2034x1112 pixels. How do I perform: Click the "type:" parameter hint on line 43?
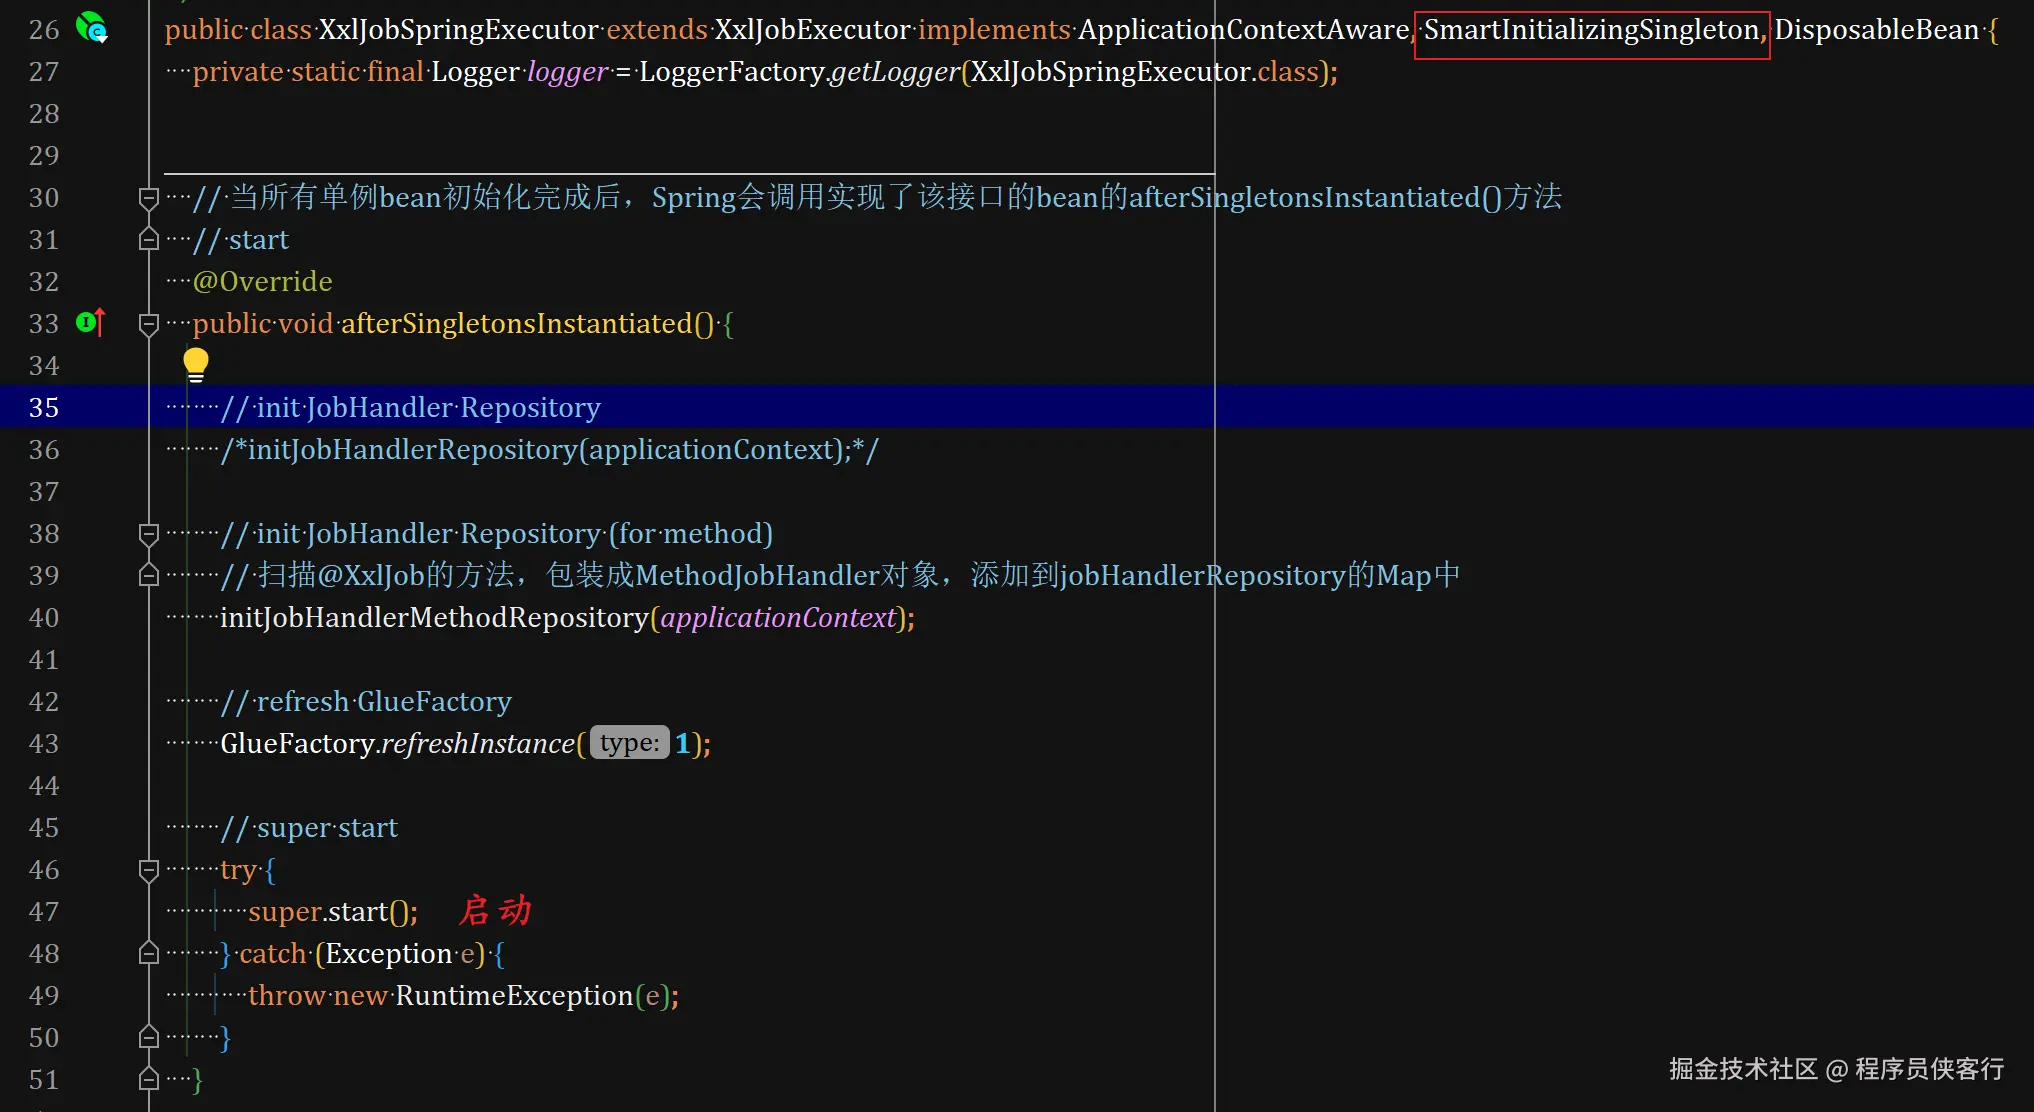[630, 743]
